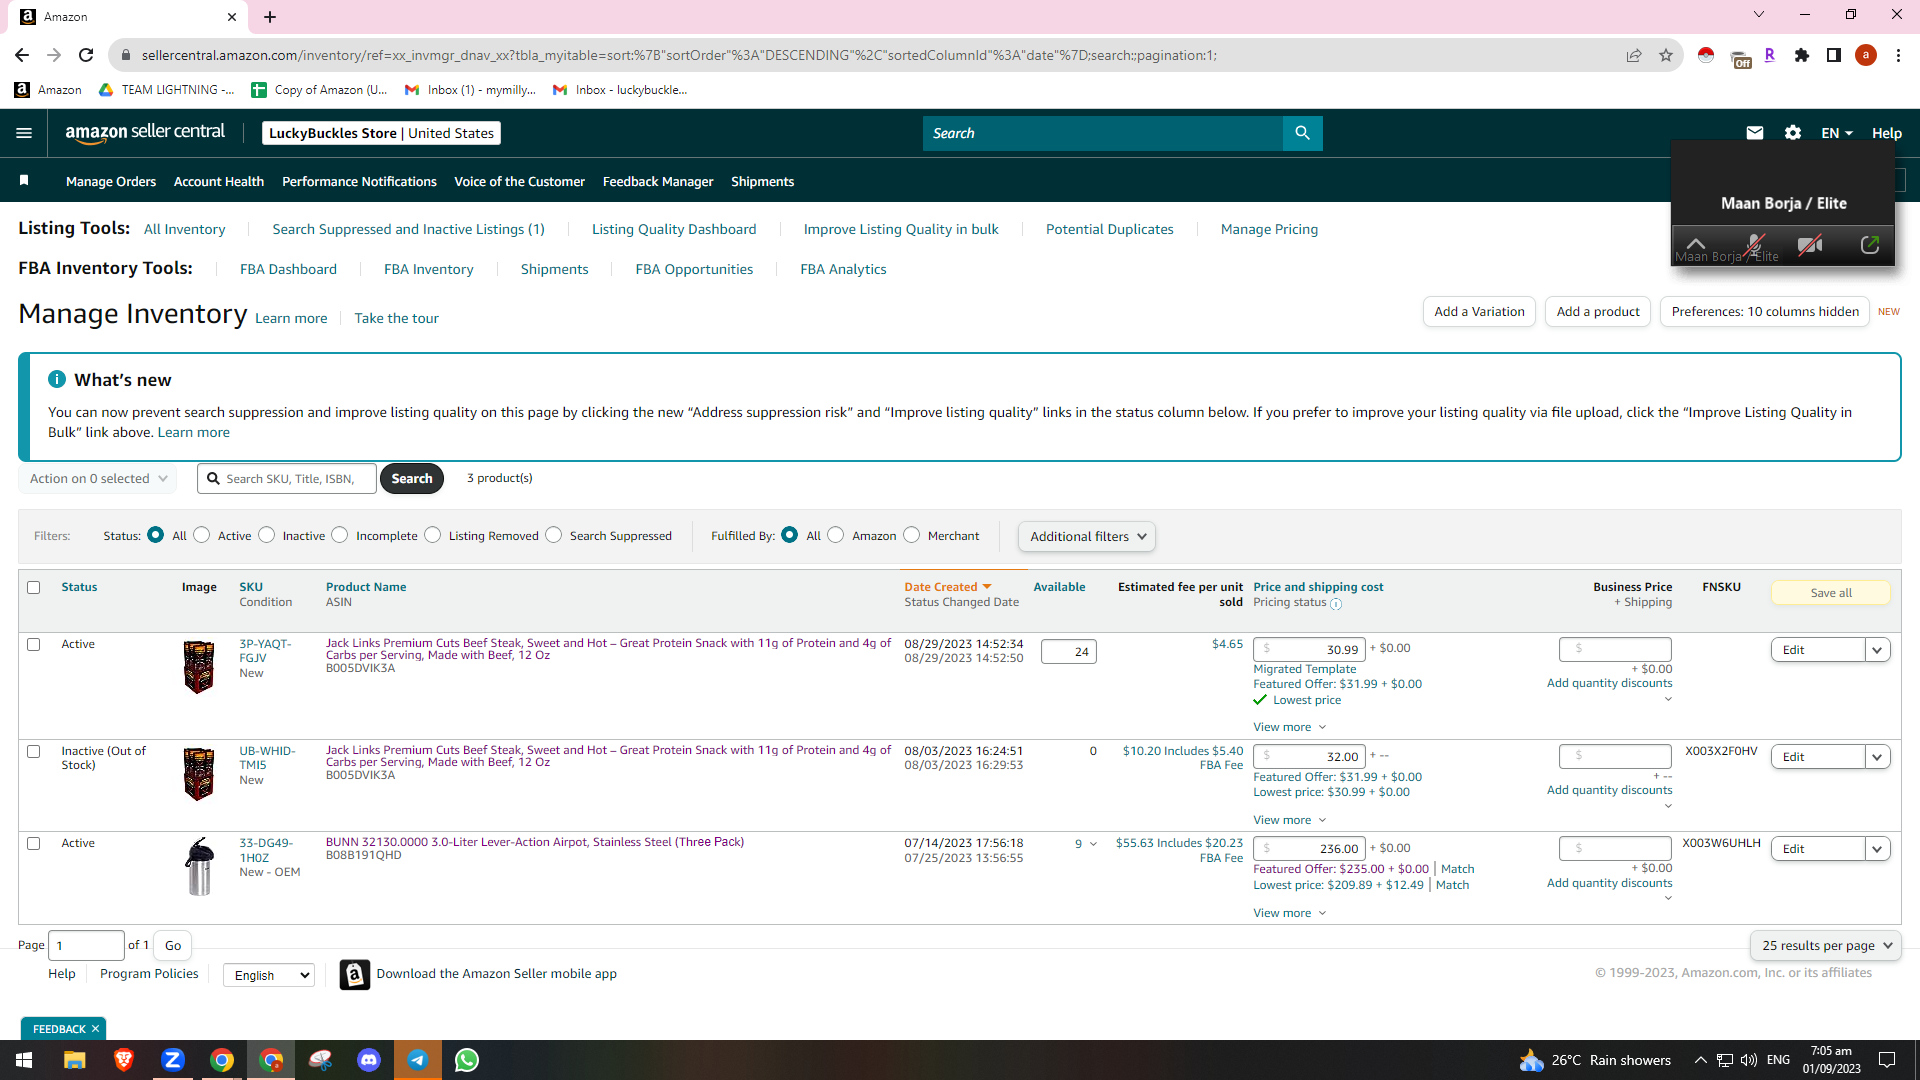Screen dimensions: 1920x1080
Task: Open the Listing Quality Dashboard link
Action: [x=674, y=229]
